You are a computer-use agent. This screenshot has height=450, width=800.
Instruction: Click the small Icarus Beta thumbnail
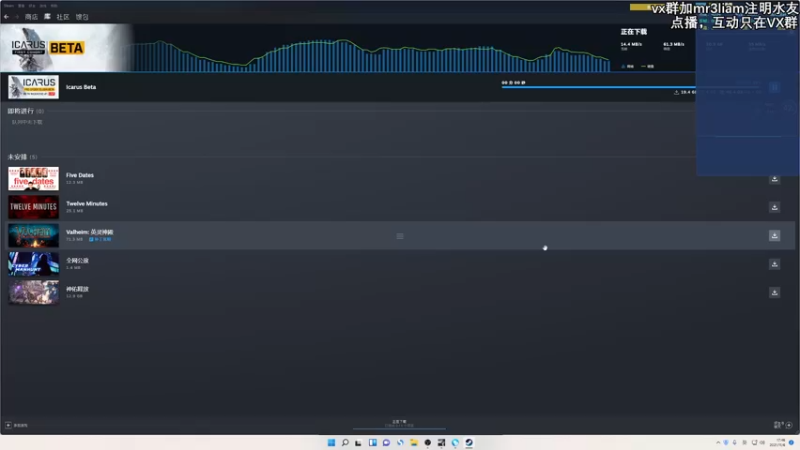[33, 87]
